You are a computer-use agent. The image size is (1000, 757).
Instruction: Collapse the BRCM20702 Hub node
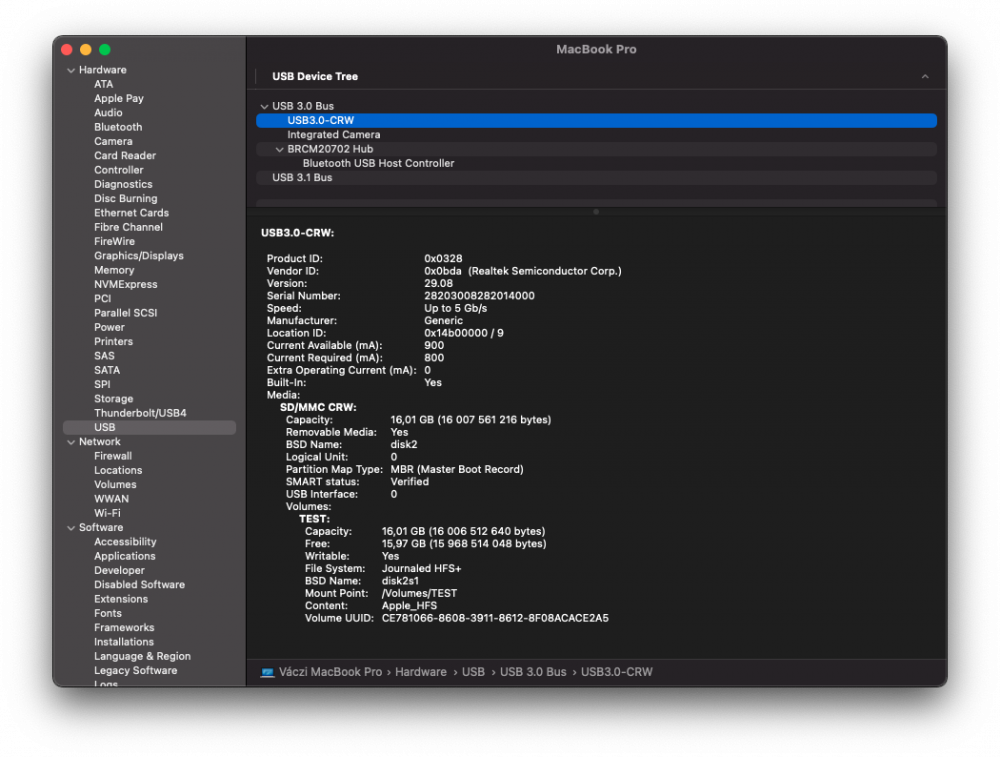pos(279,149)
